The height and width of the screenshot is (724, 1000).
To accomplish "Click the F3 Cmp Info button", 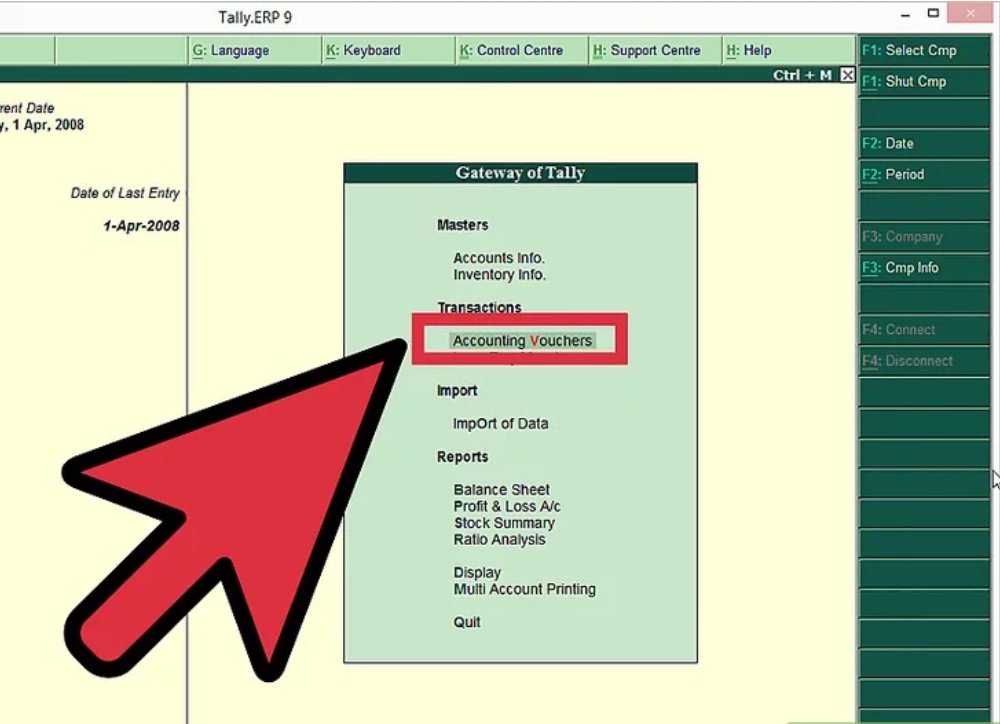I will tap(923, 268).
